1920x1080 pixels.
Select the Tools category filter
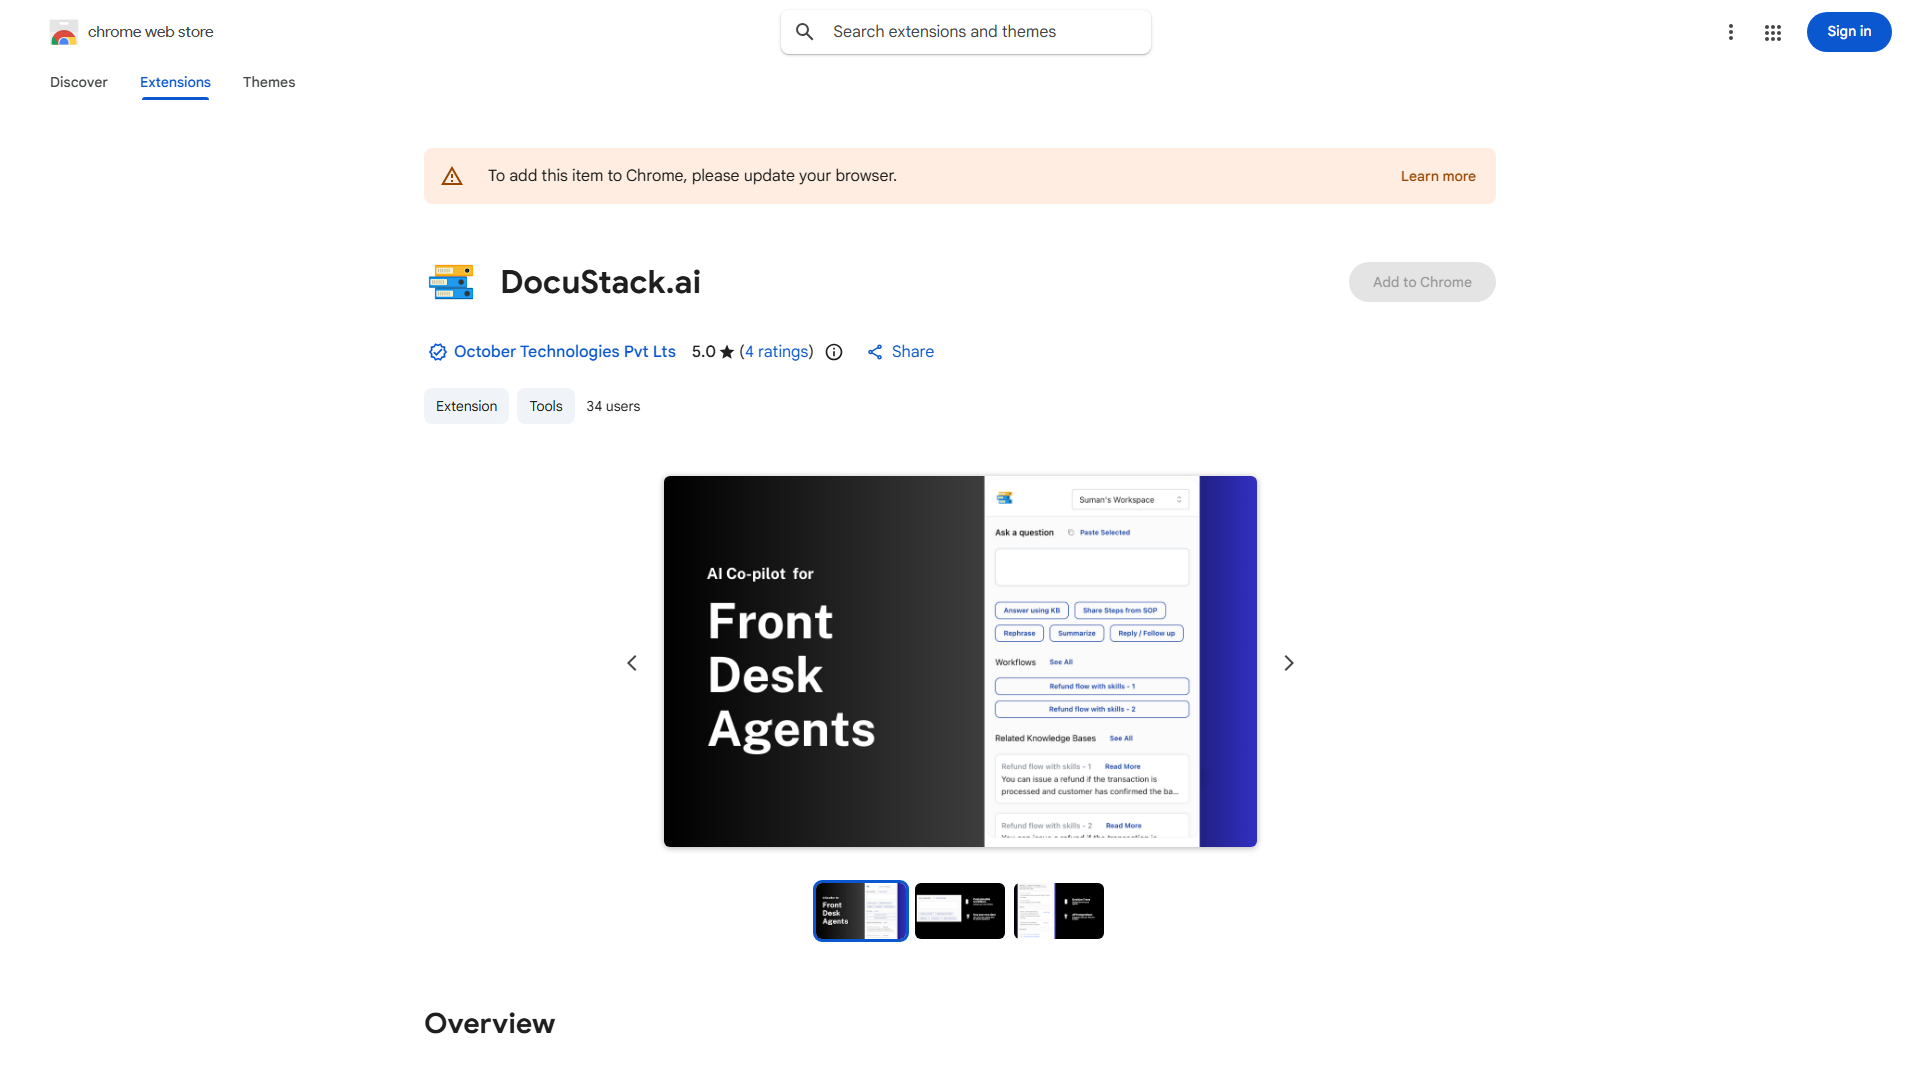click(x=545, y=406)
